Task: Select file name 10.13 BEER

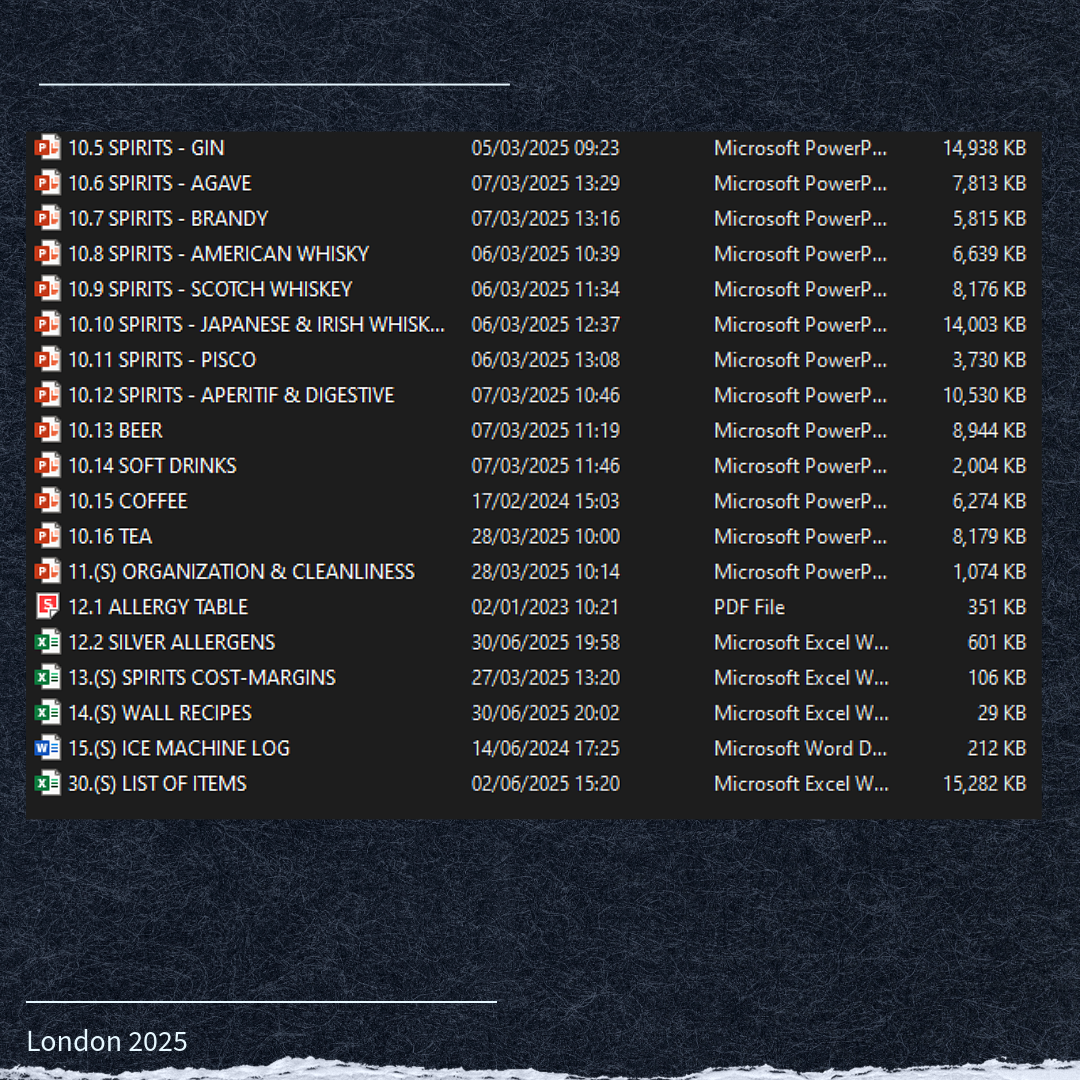Action: click(115, 430)
